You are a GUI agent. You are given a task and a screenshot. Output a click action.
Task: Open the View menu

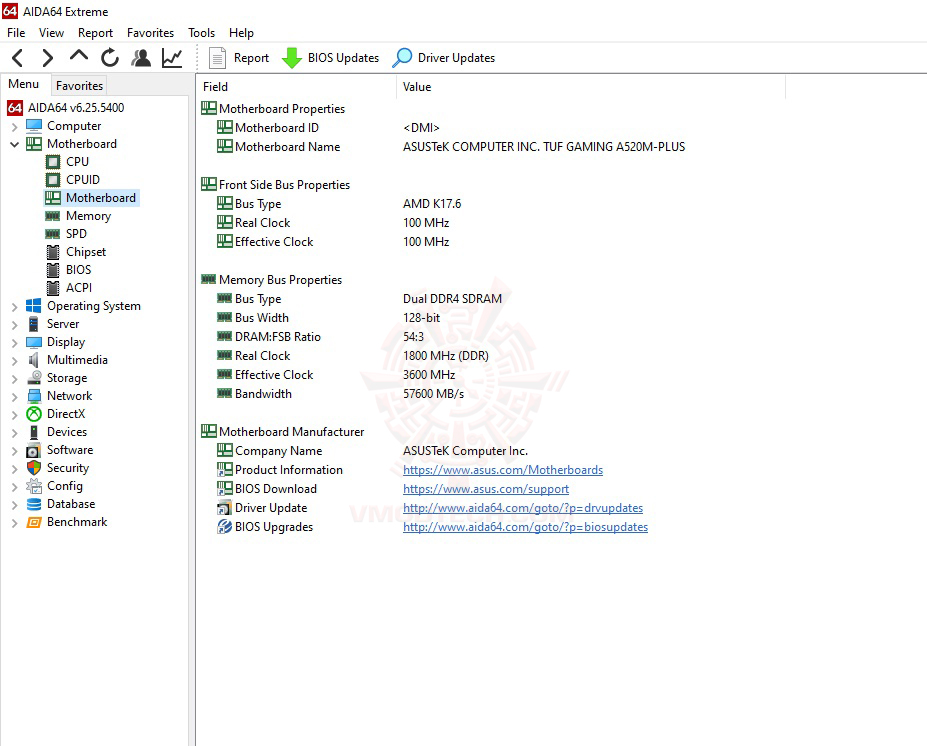pos(51,33)
